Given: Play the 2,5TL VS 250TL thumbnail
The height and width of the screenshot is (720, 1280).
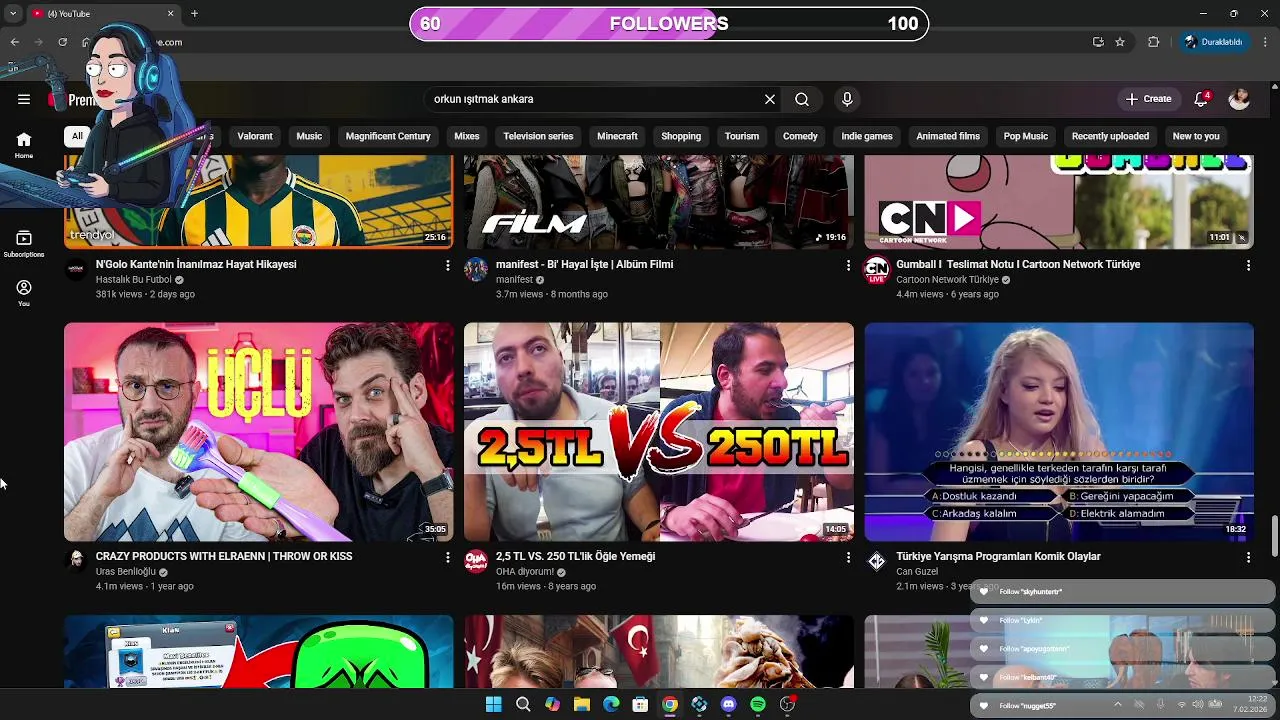Looking at the screenshot, I should pos(659,432).
